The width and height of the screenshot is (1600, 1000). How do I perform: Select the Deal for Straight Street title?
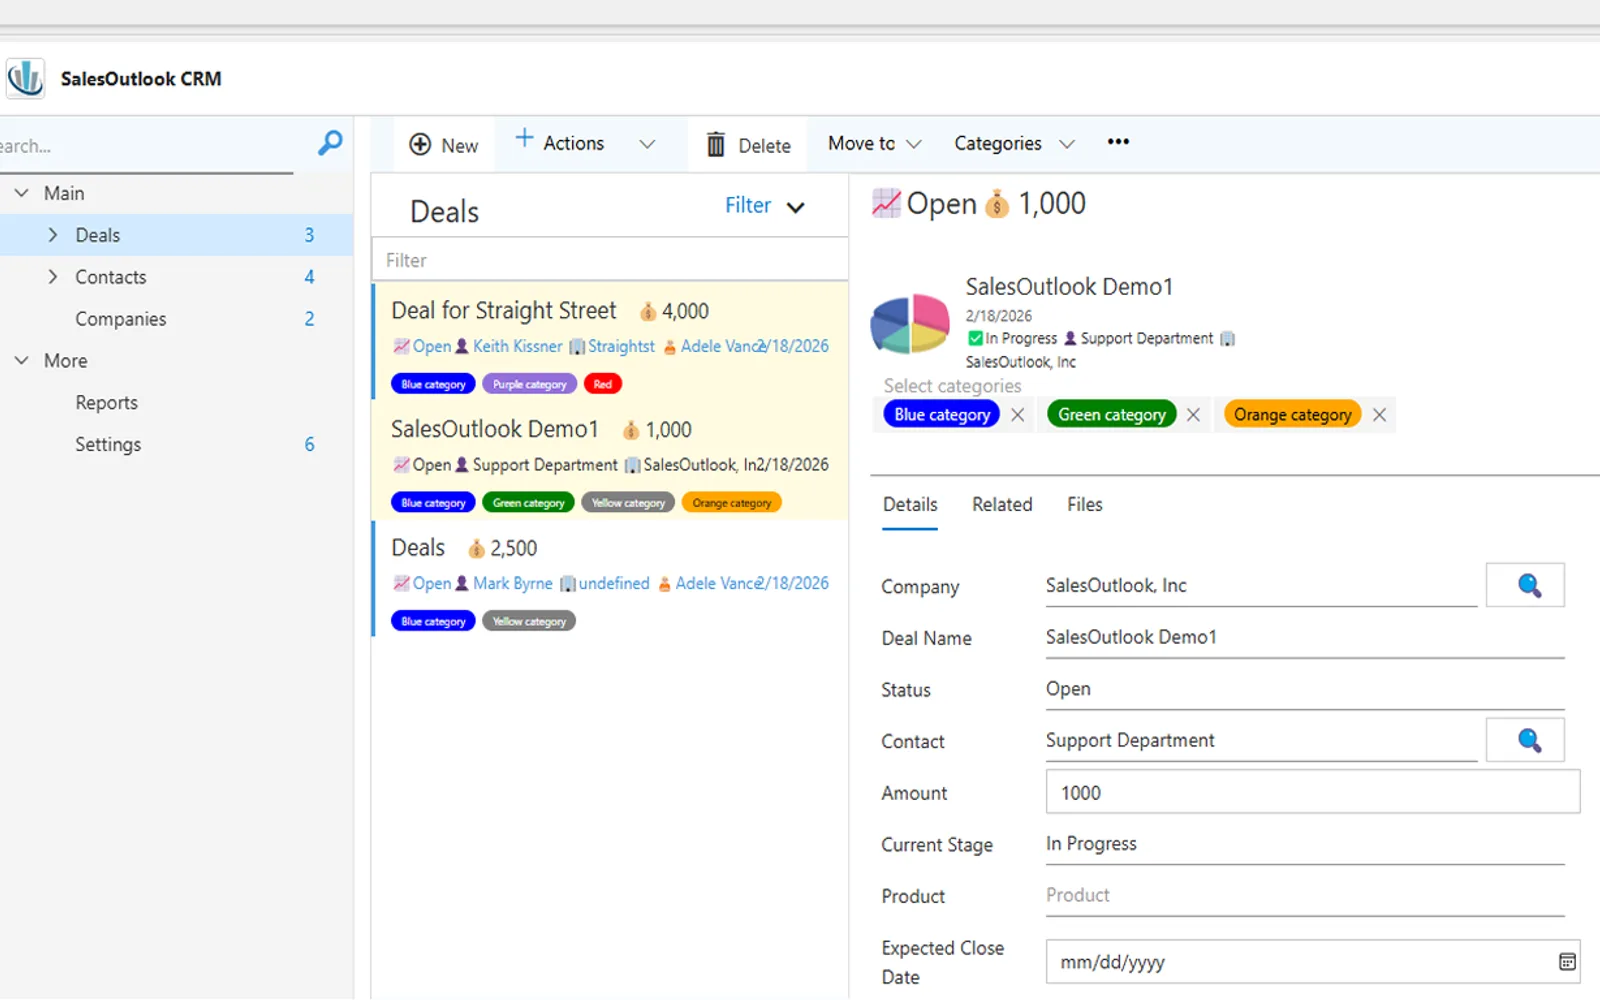coord(504,311)
